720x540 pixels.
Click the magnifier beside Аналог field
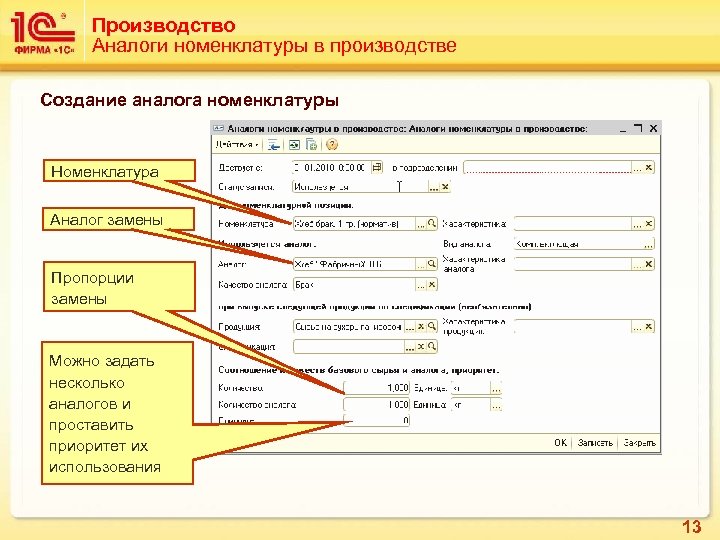[x=432, y=264]
